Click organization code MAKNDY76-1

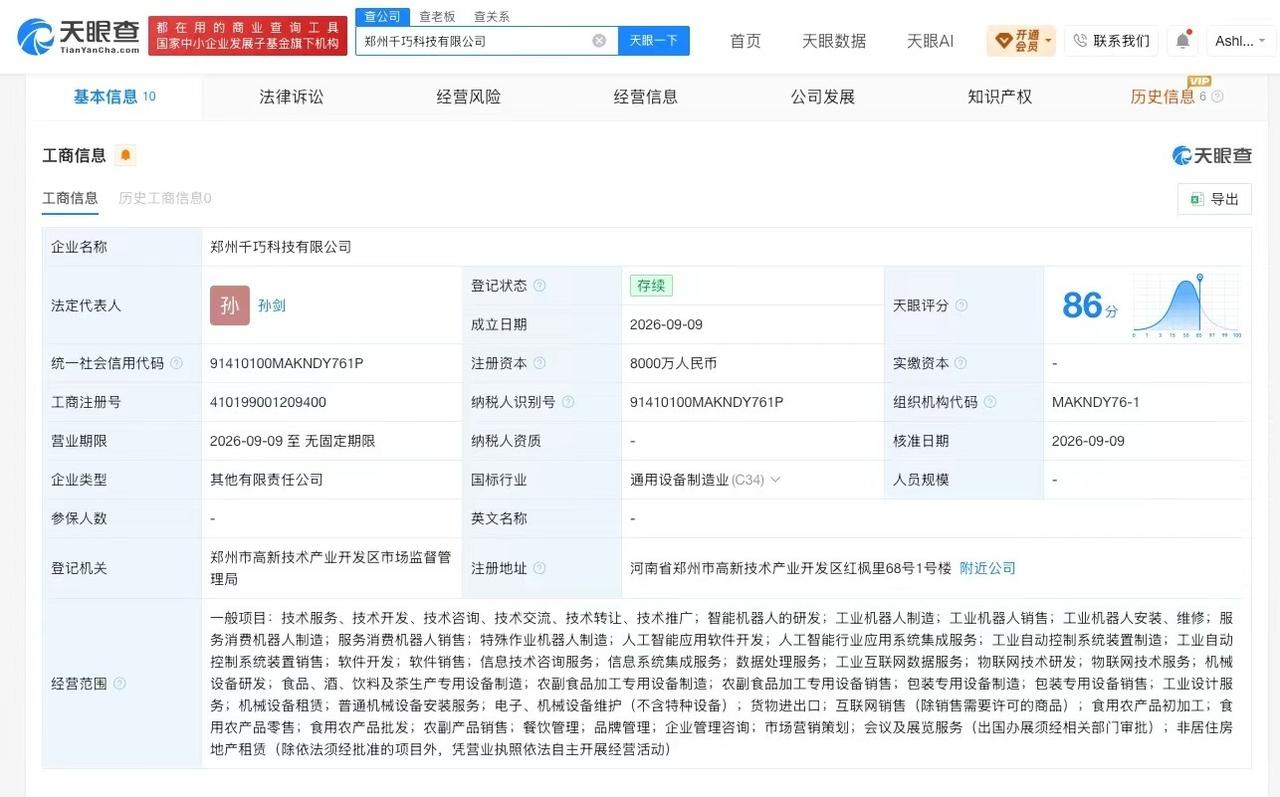pyautogui.click(x=1096, y=402)
